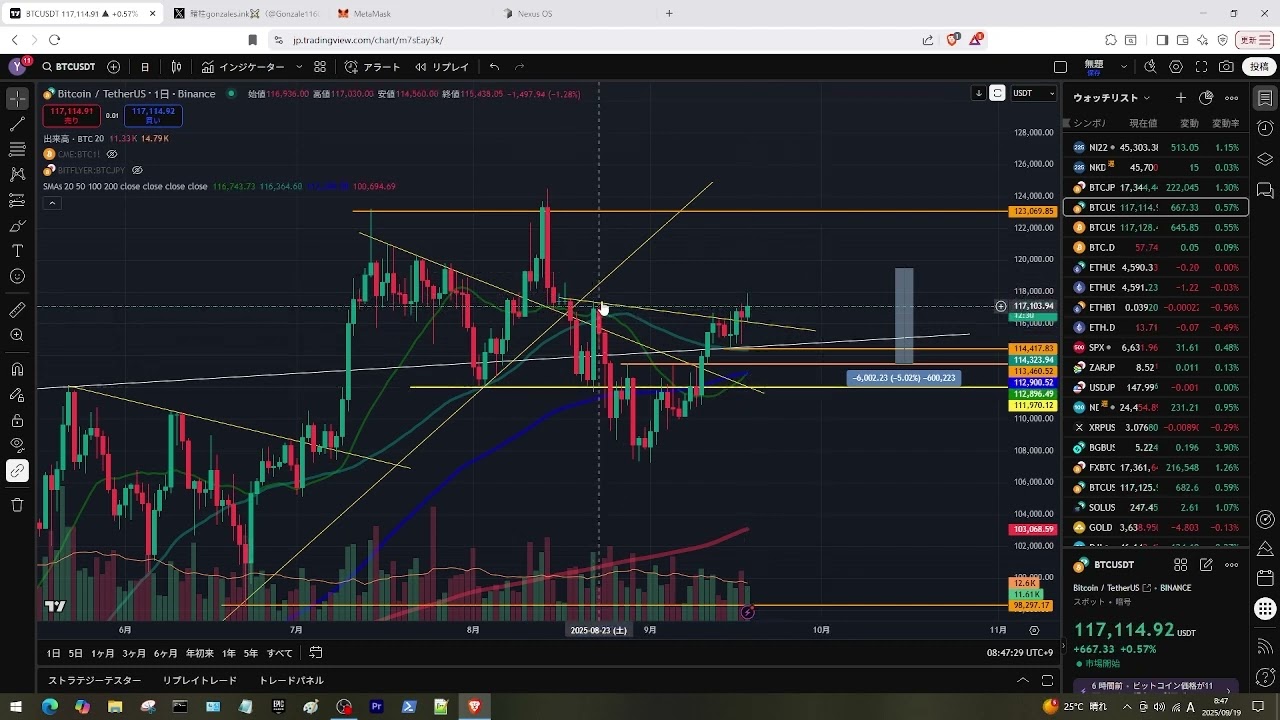Image resolution: width=1280 pixels, height=720 pixels.
Task: Toggle visibility of BITFLYER:BTCJPY overlay
Action: [x=137, y=170]
